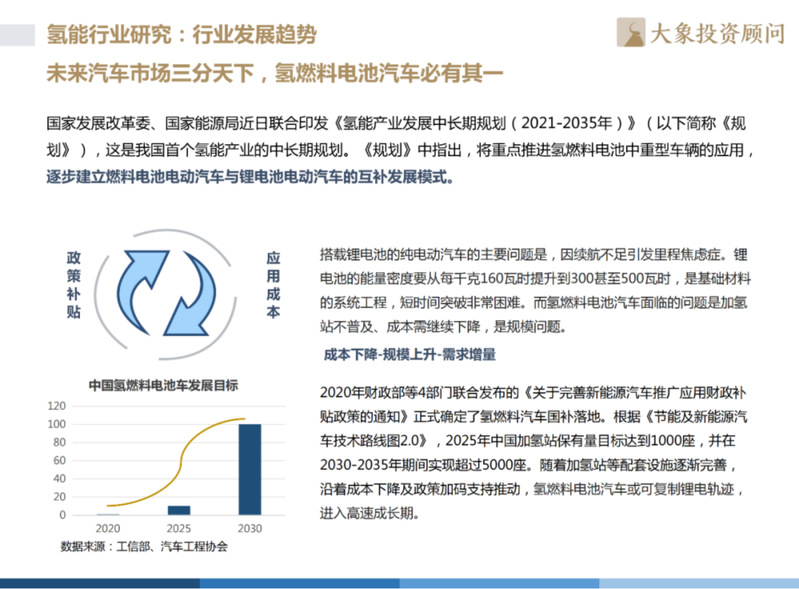Click the 大象投资顾问 brand name text
Image resolution: width=799 pixels, height=589 pixels.
coord(718,34)
